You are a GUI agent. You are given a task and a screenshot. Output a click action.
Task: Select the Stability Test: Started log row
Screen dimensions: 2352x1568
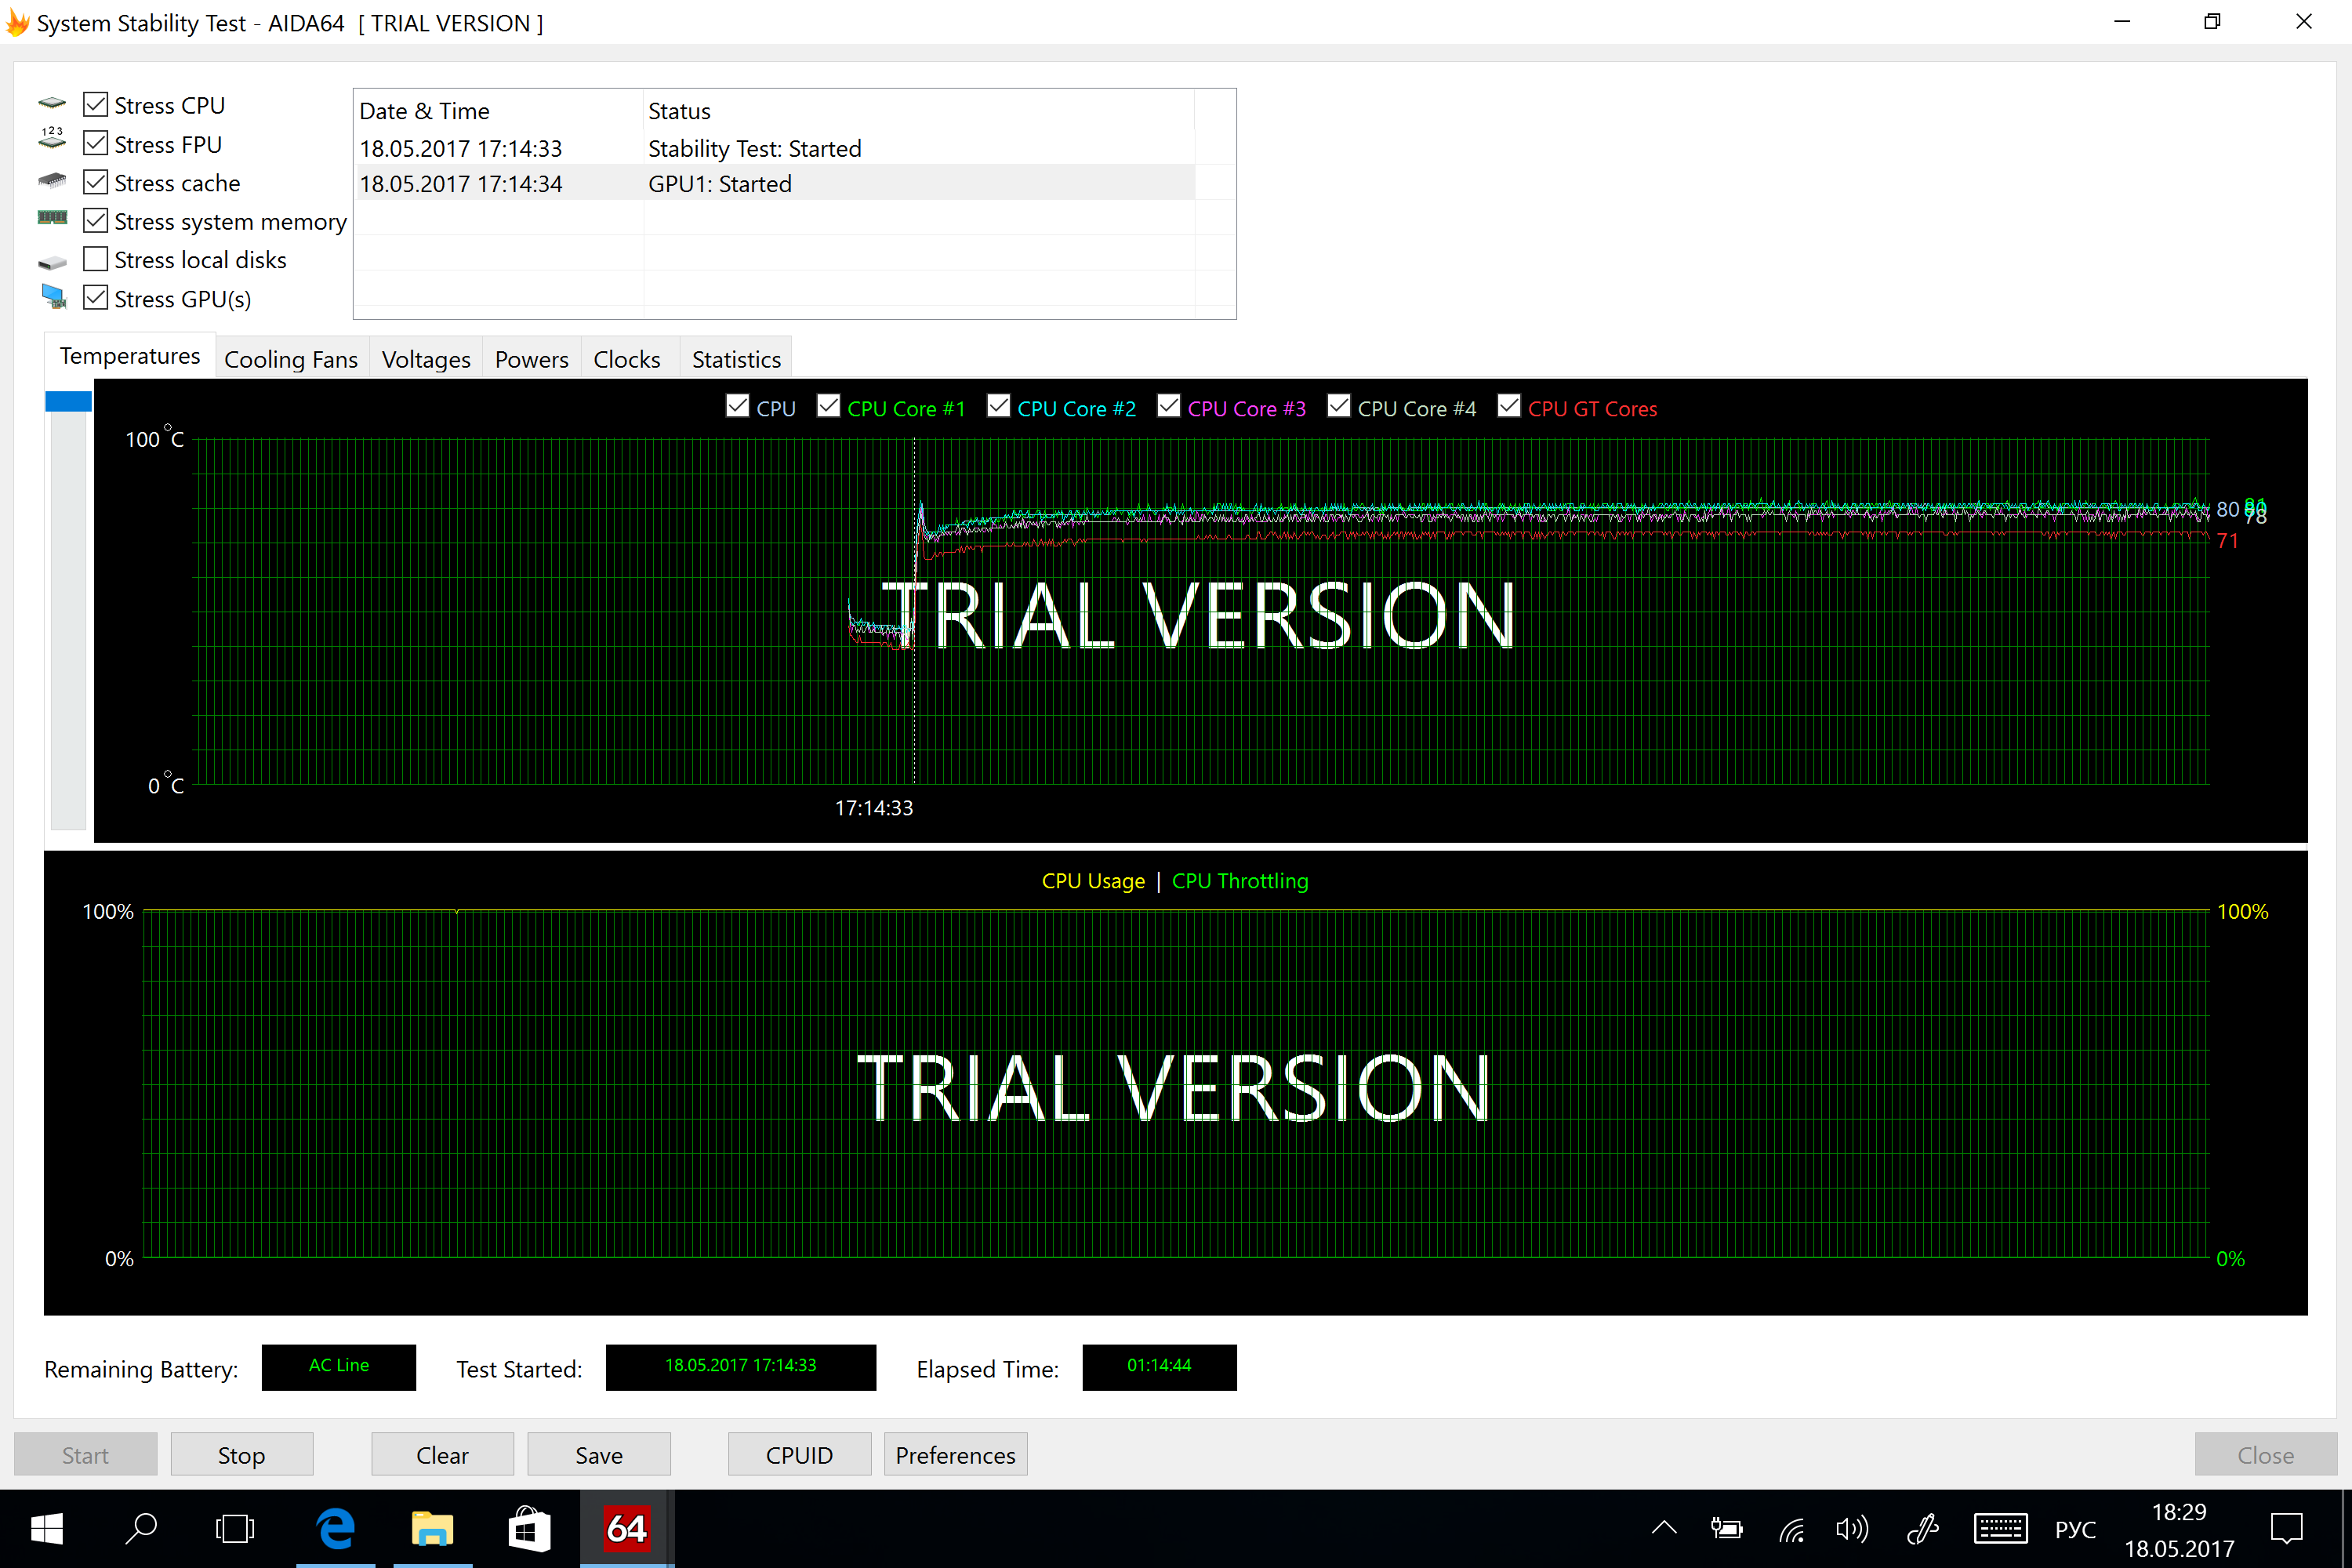(775, 149)
